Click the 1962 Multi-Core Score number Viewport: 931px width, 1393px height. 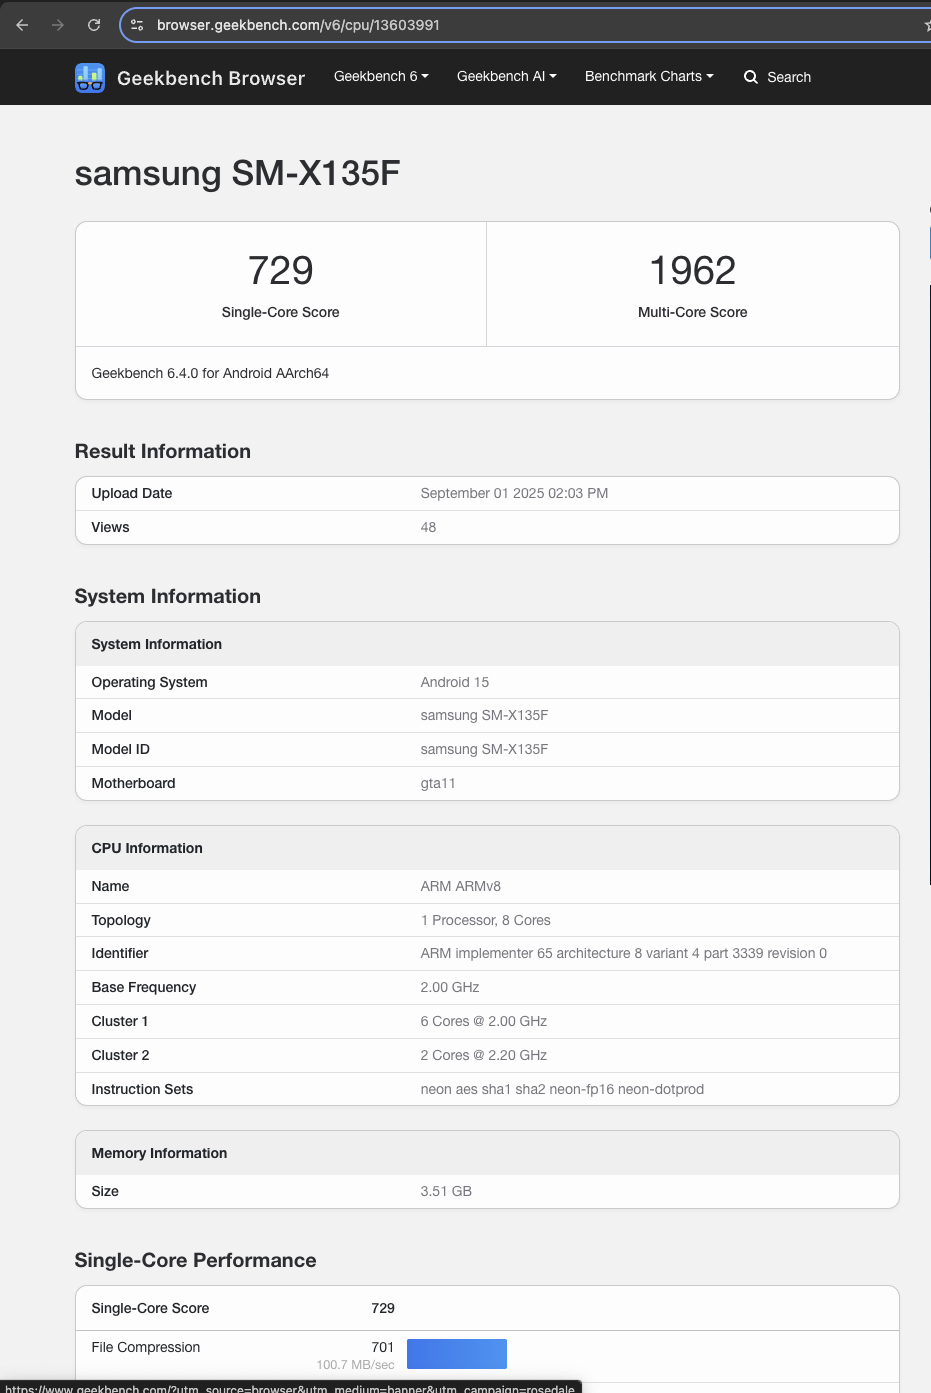click(693, 271)
